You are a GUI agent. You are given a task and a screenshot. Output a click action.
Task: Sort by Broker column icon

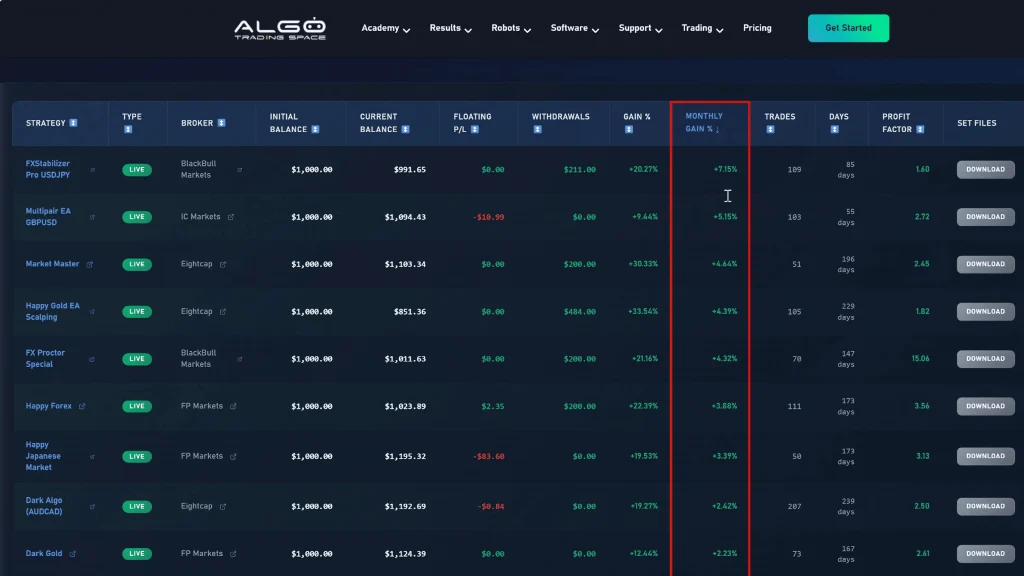pyautogui.click(x=221, y=123)
